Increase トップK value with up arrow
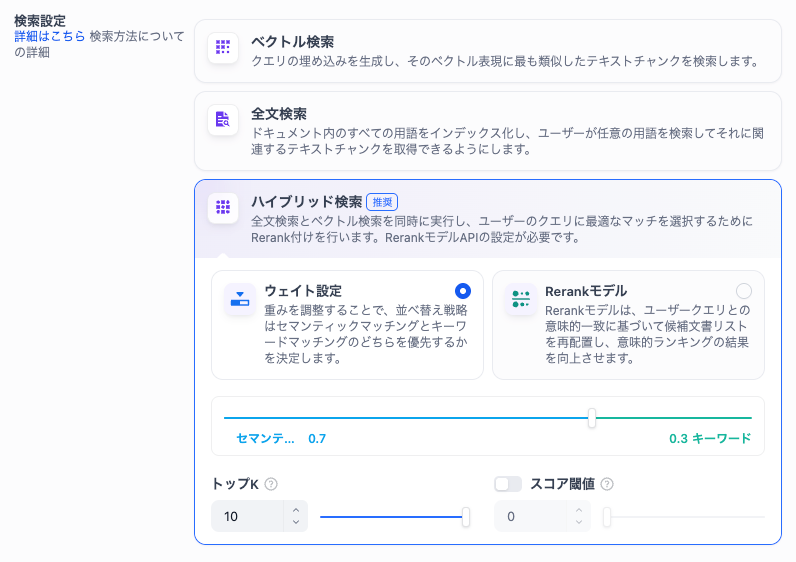Viewport: 796px width, 562px height. (296, 510)
